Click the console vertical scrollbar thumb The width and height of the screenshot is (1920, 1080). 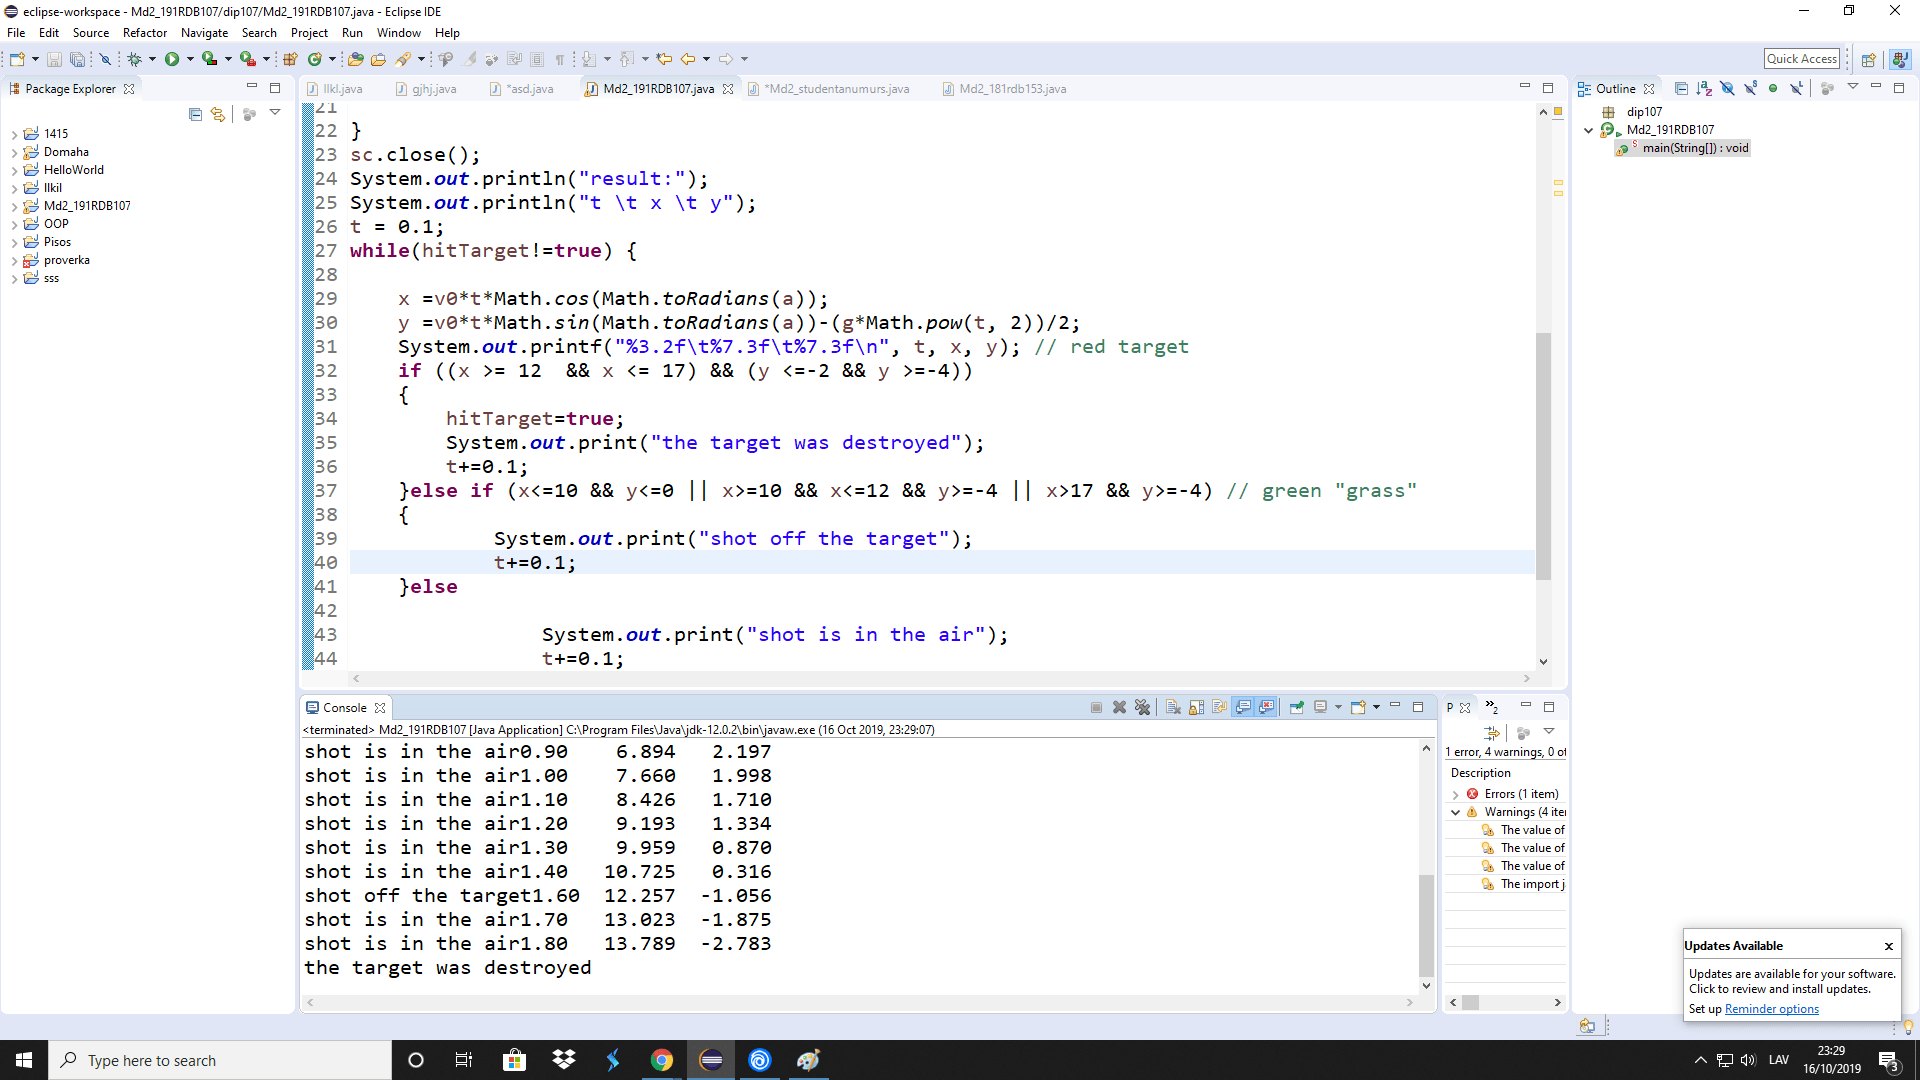1426,925
